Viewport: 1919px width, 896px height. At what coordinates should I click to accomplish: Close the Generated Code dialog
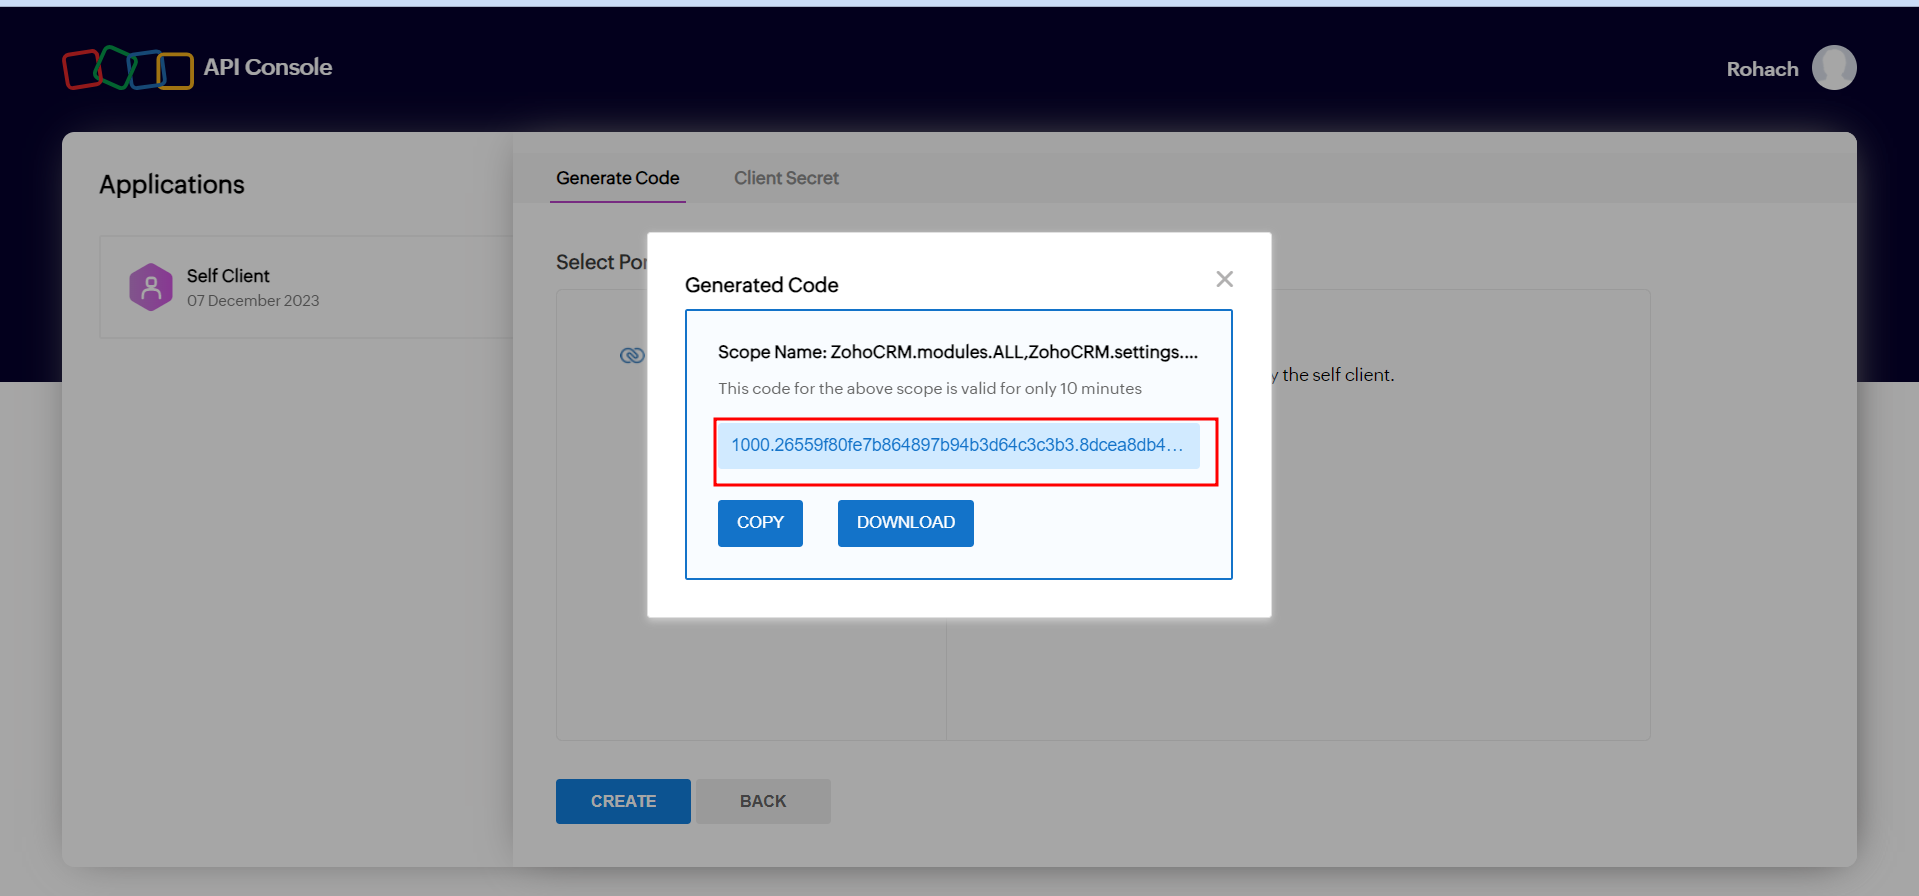tap(1224, 279)
